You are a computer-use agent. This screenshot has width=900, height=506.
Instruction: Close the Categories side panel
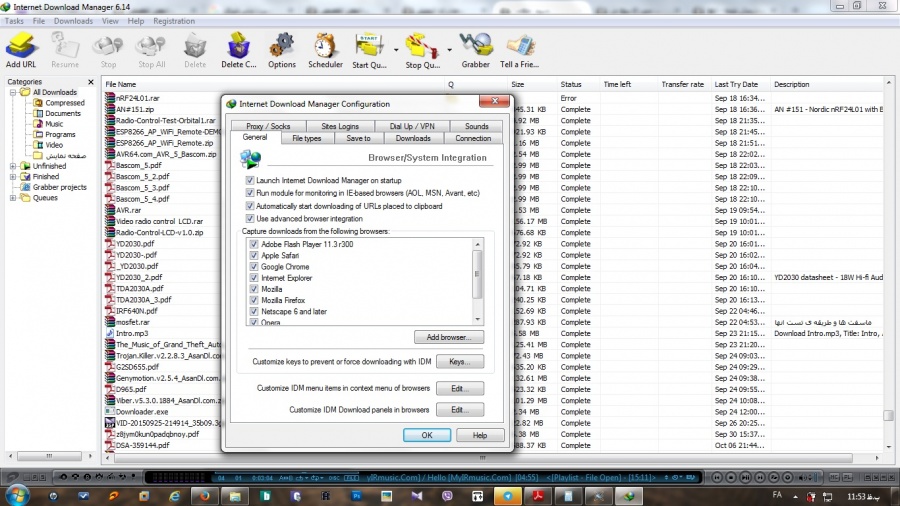pyautogui.click(x=91, y=82)
